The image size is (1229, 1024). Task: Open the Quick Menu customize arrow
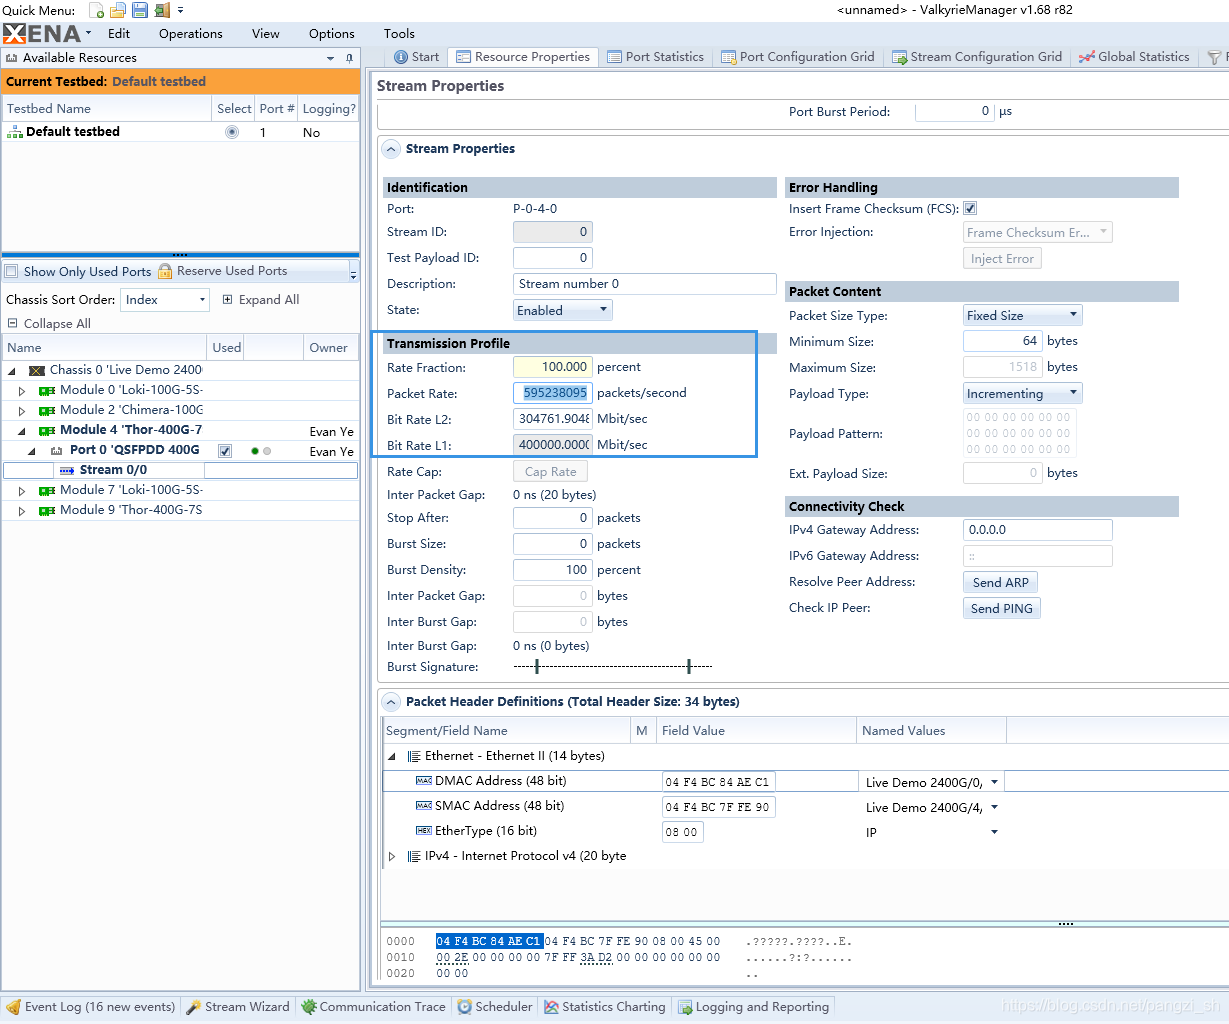[181, 10]
